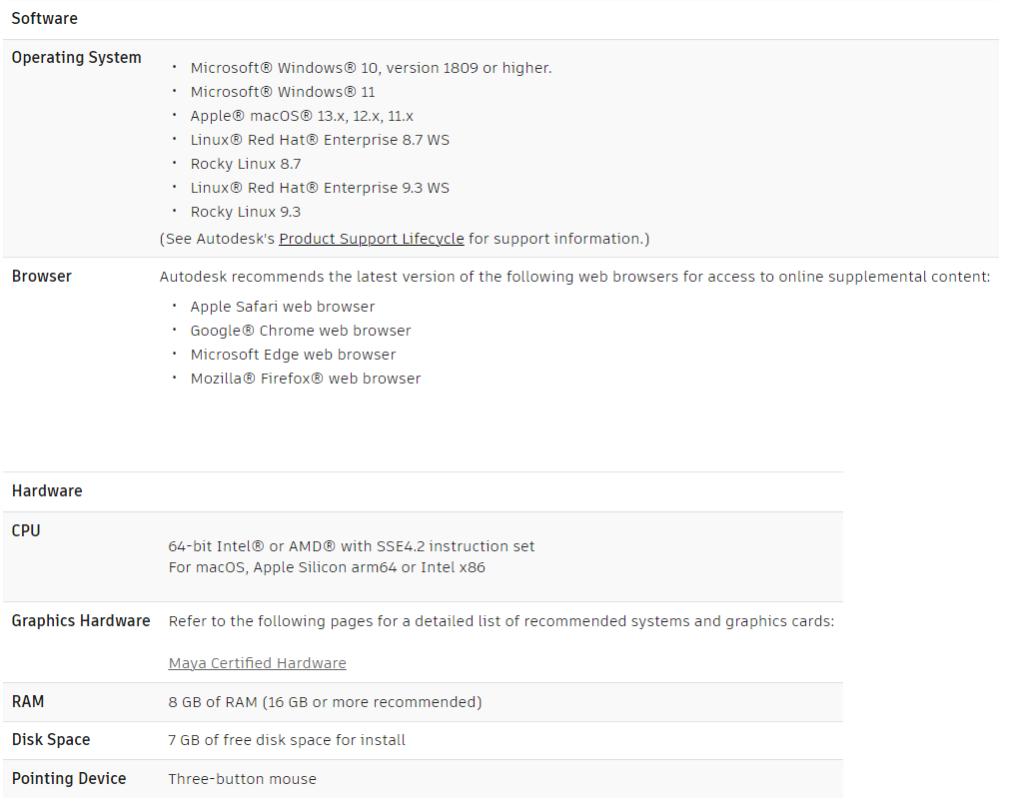Click the CPU row label
This screenshot has width=1020, height=809.
pos(27,531)
